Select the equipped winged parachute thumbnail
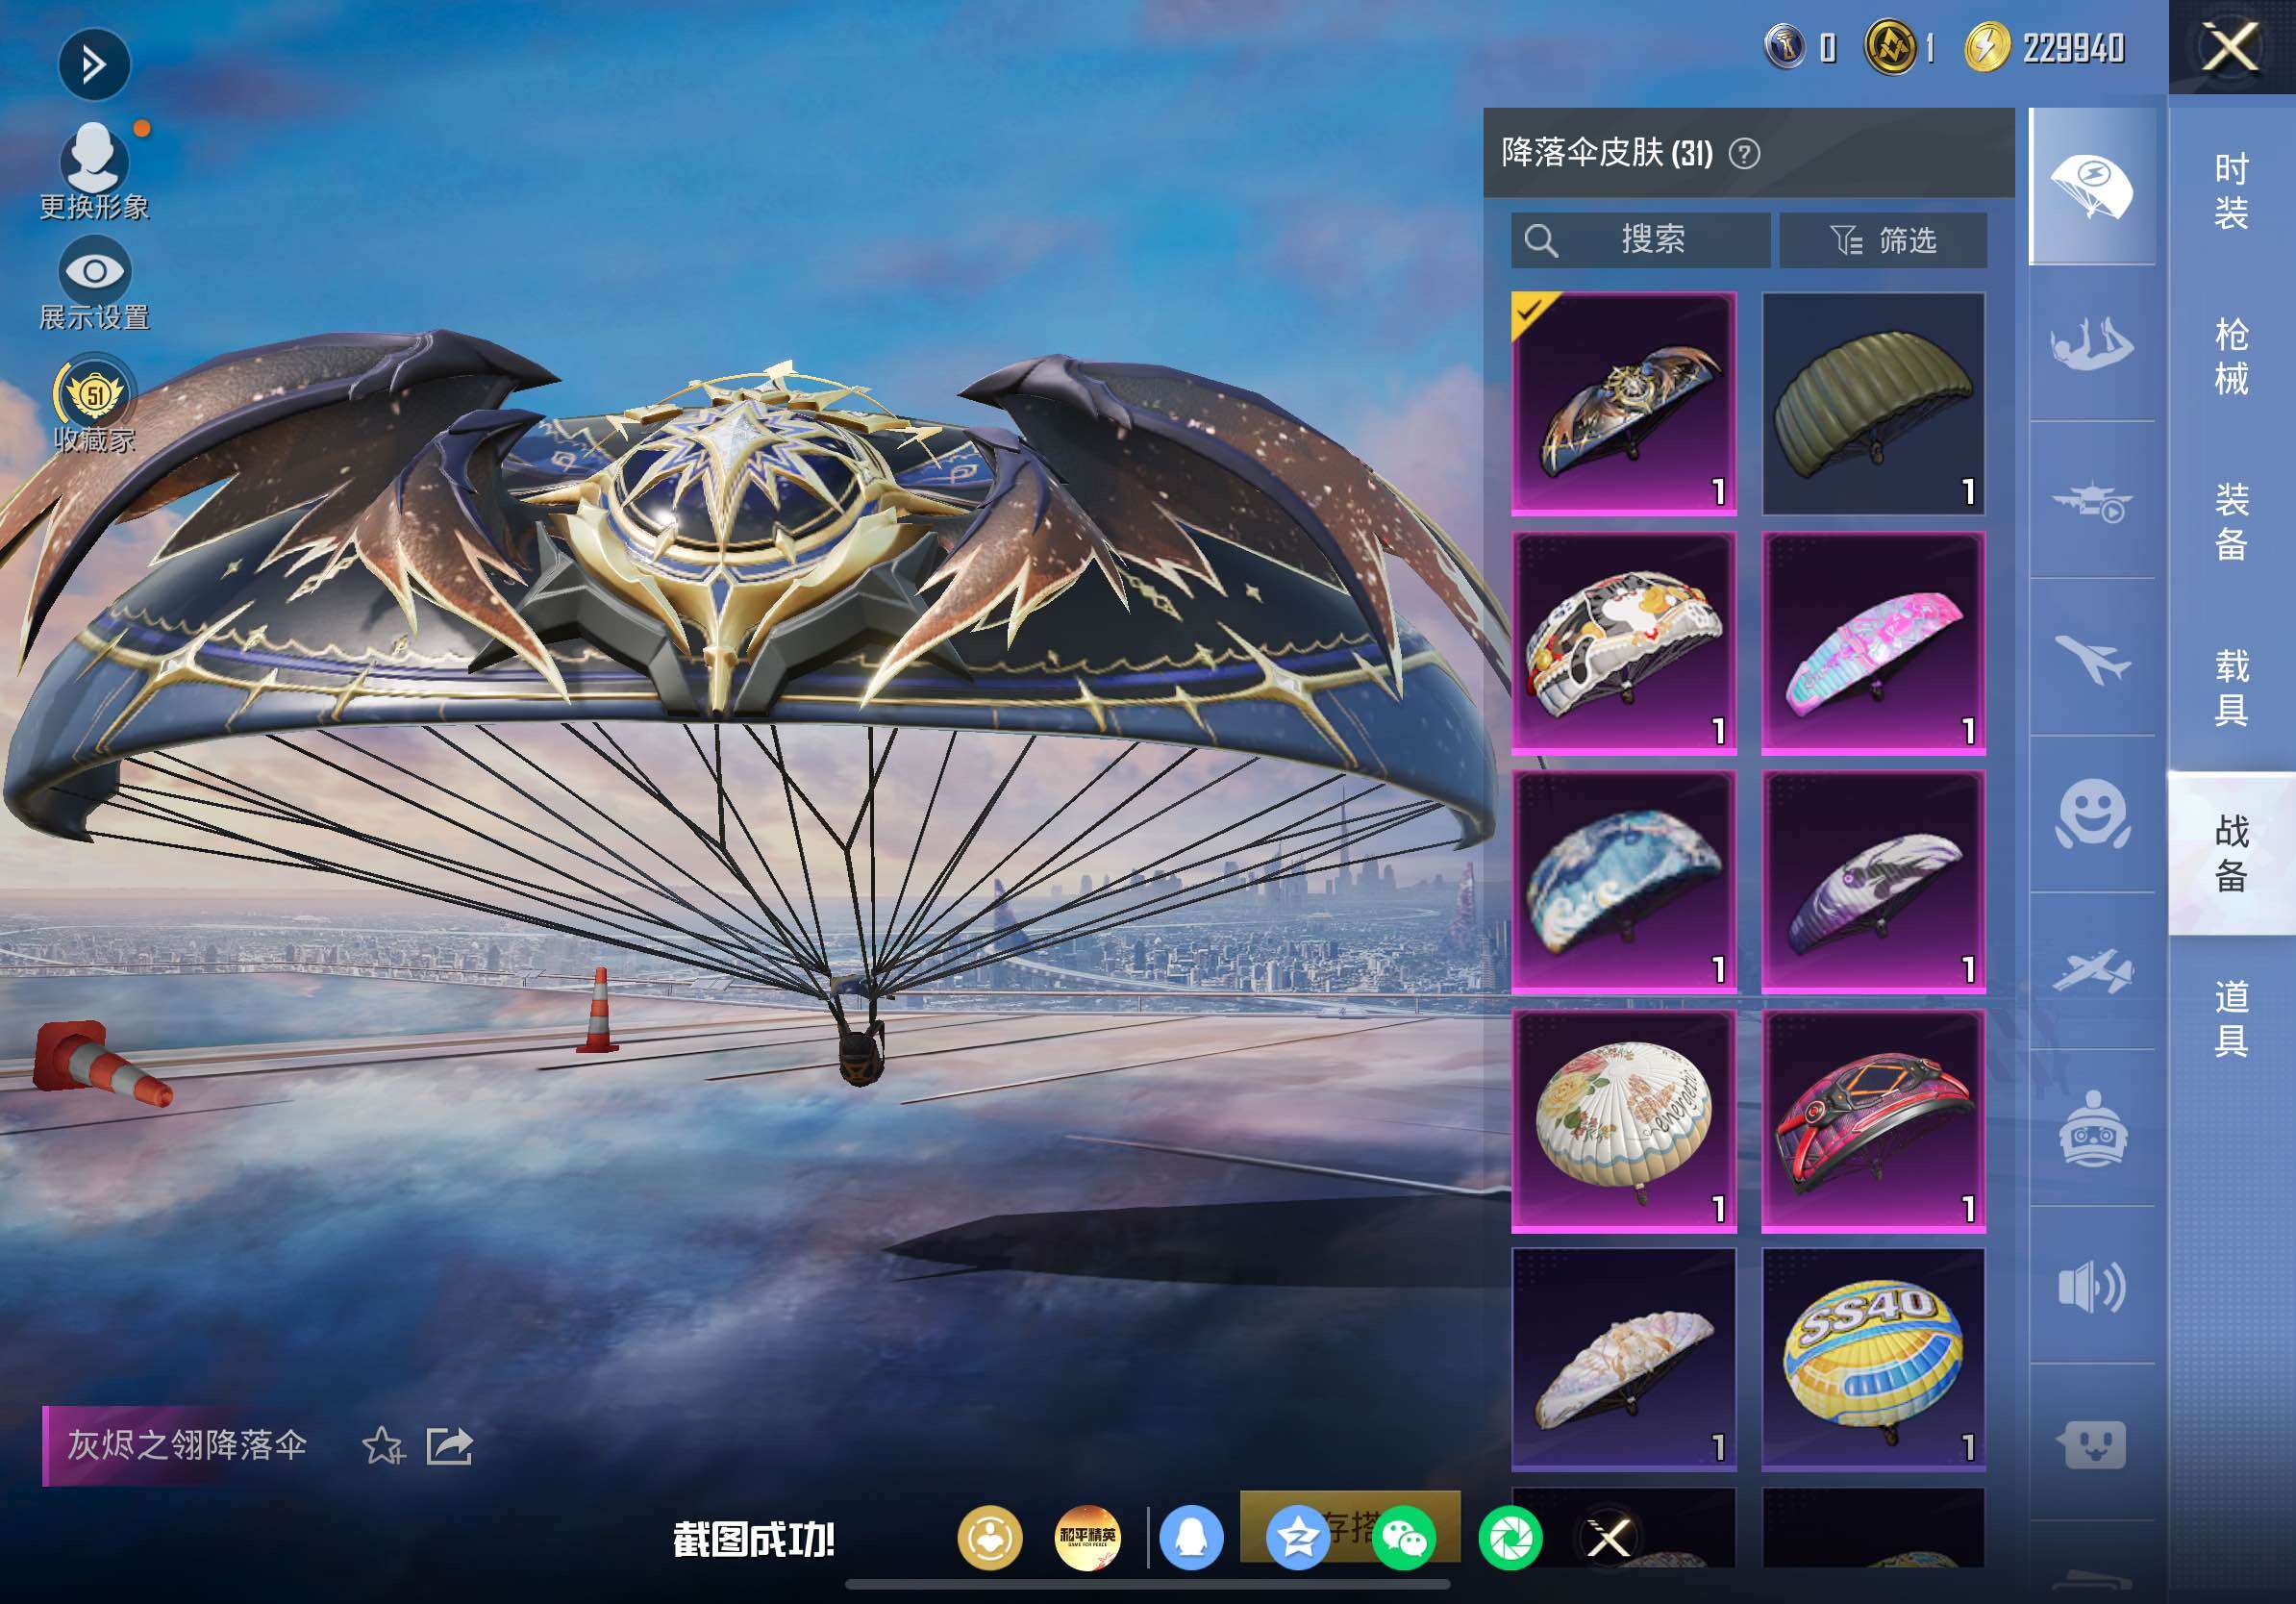The image size is (2296, 1604). point(1623,404)
